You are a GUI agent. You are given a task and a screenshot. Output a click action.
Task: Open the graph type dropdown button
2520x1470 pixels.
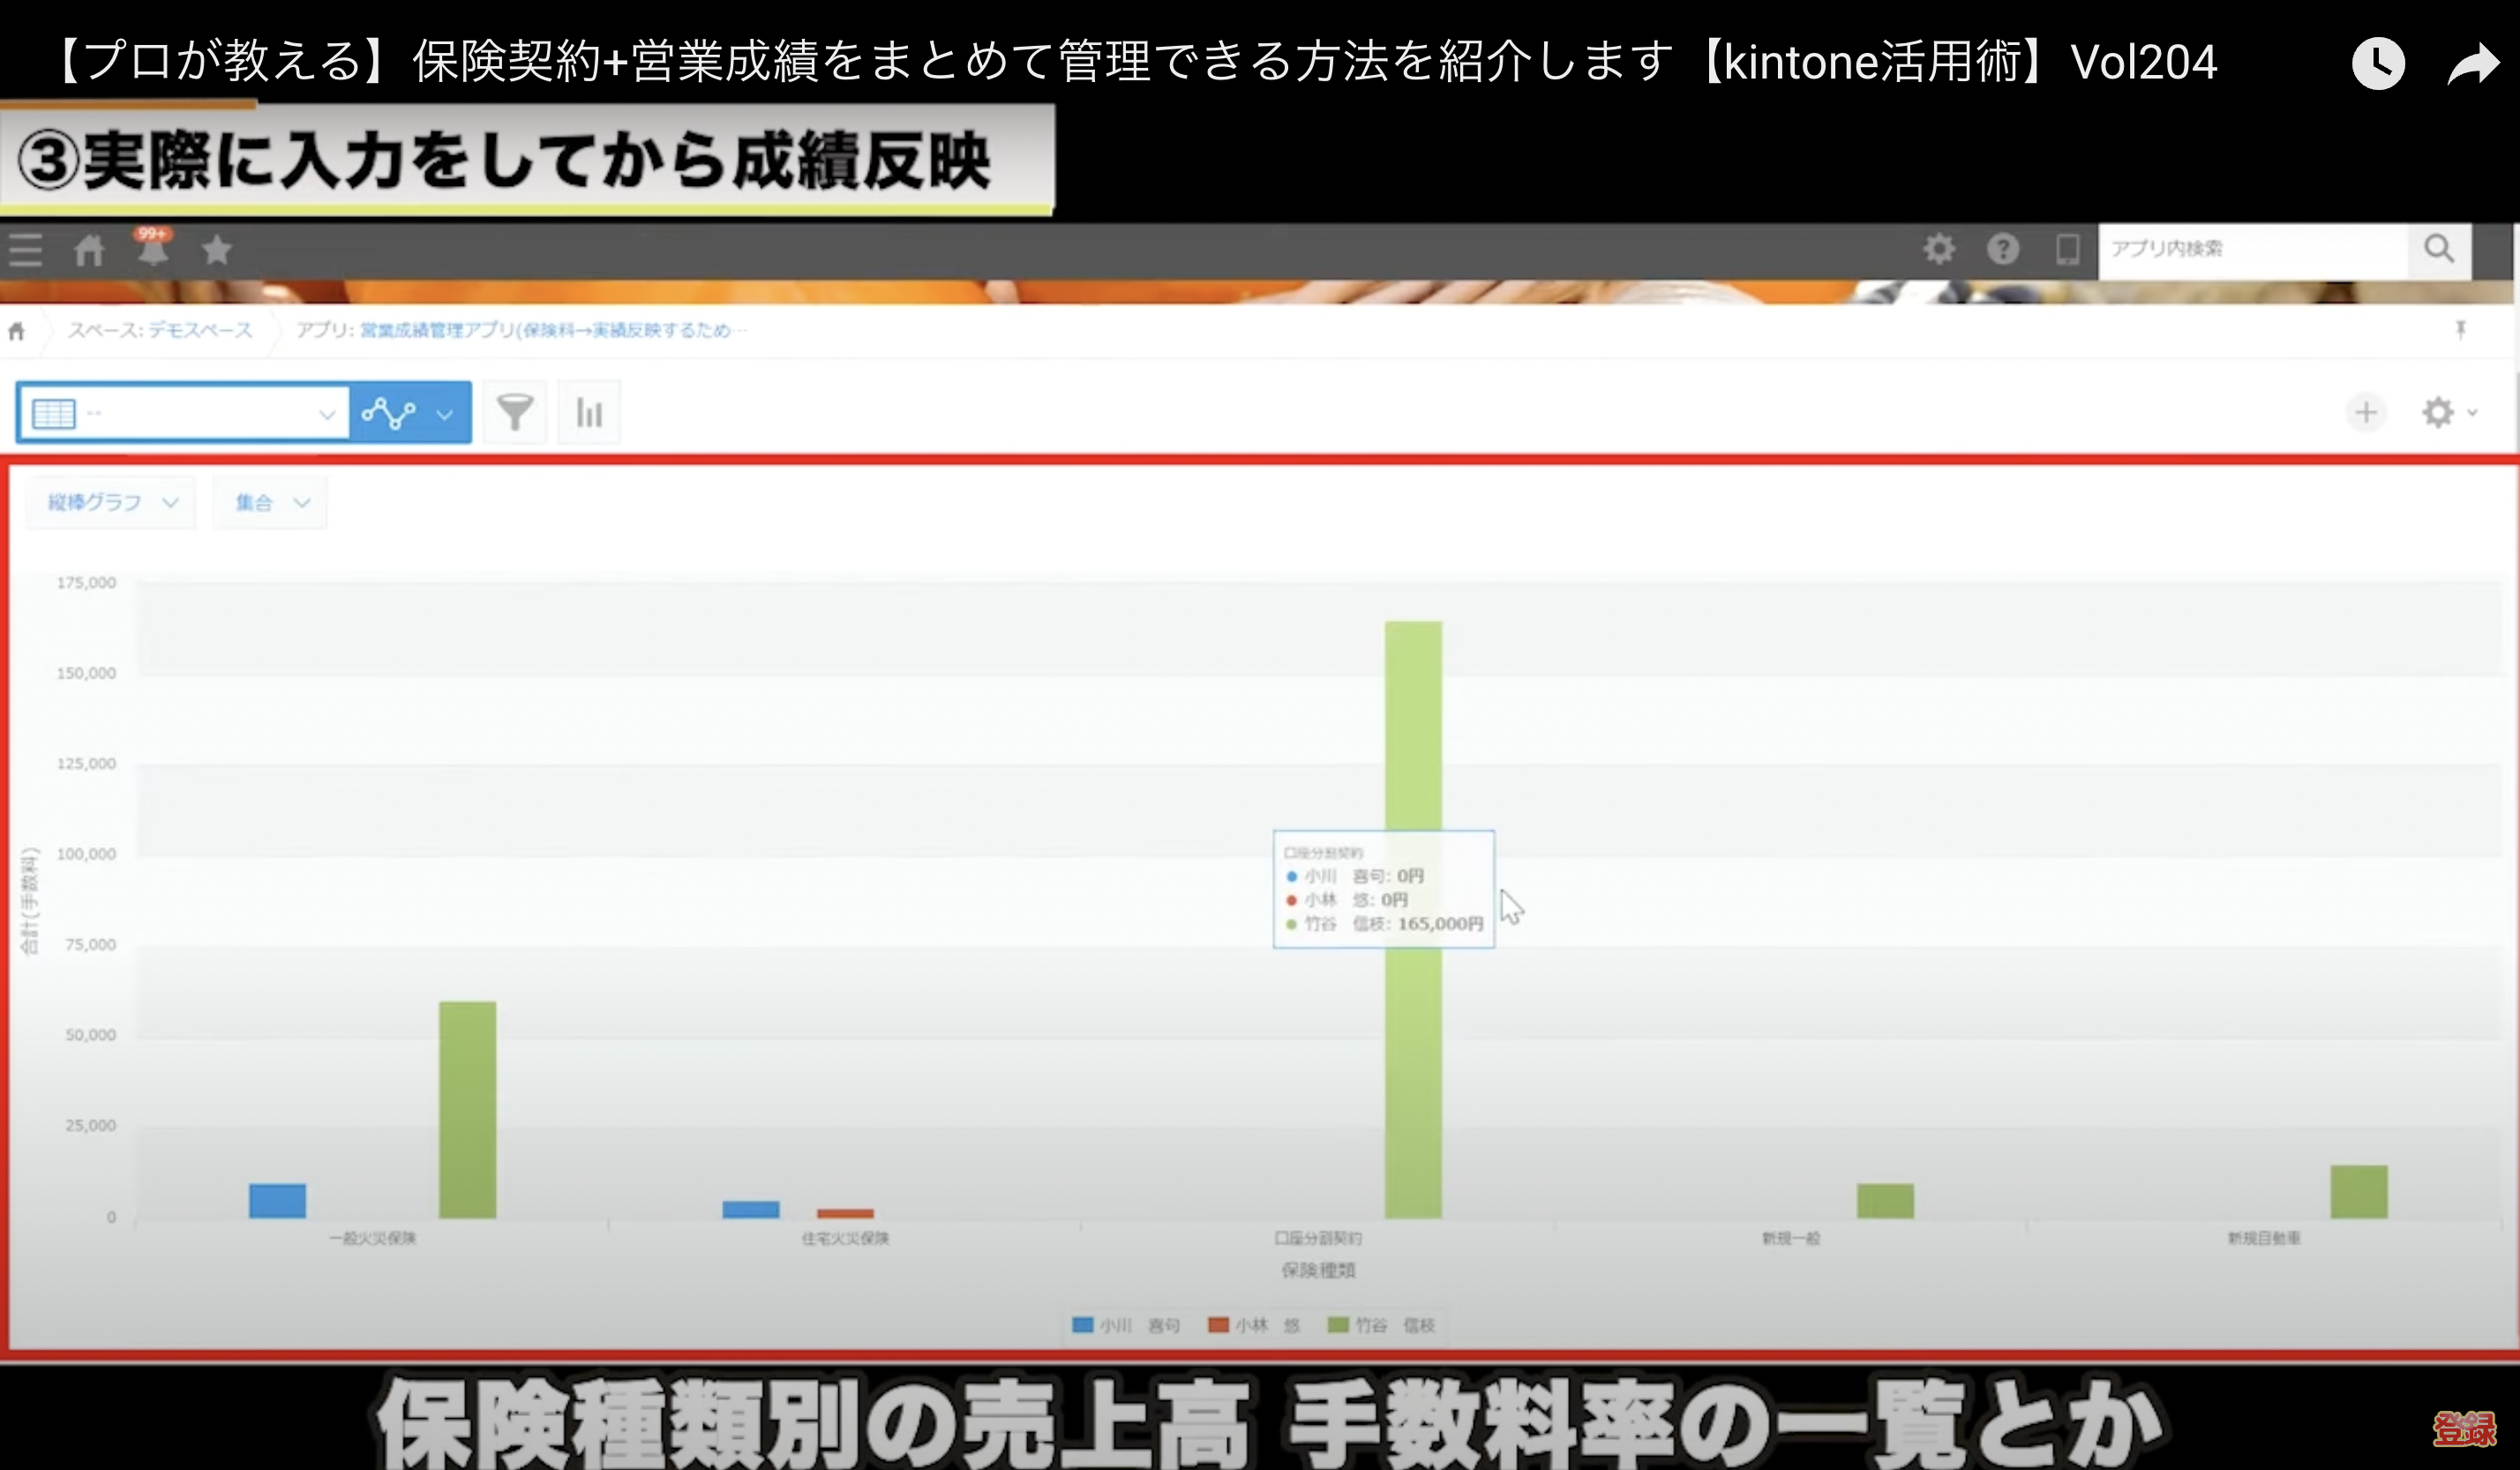pos(410,412)
